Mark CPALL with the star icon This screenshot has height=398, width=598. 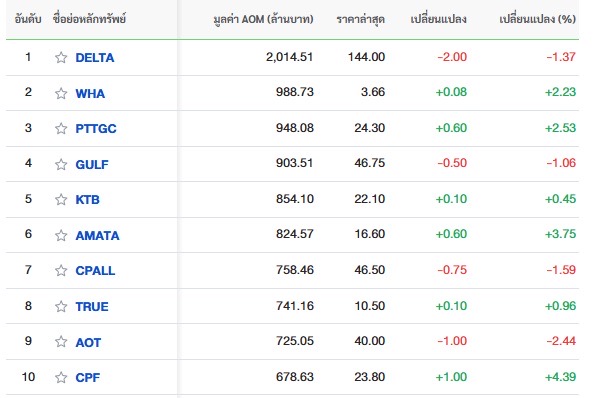pyautogui.click(x=61, y=270)
